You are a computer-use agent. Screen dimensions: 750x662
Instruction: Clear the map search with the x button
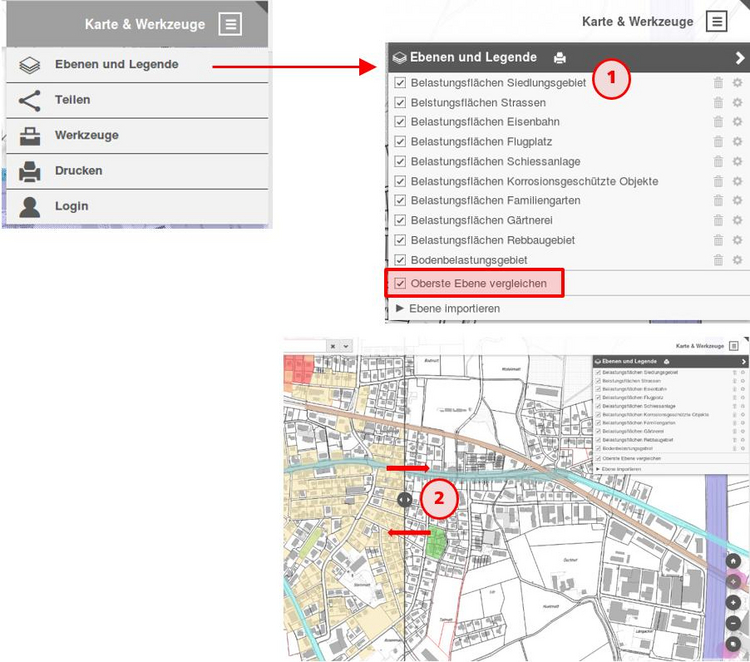pos(333,346)
